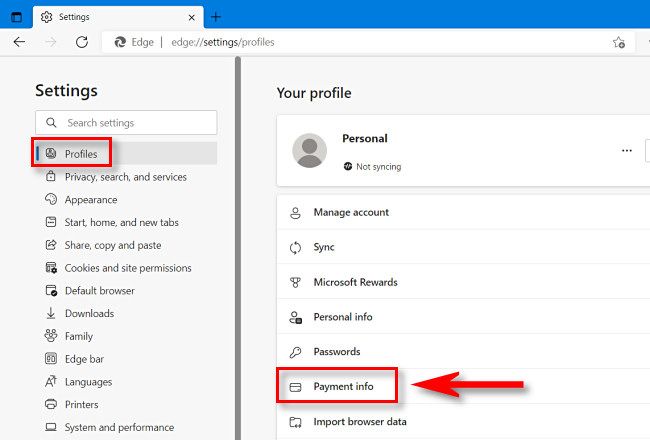This screenshot has height=440, width=650.
Task: Open the Appearance settings section
Action: click(x=91, y=200)
